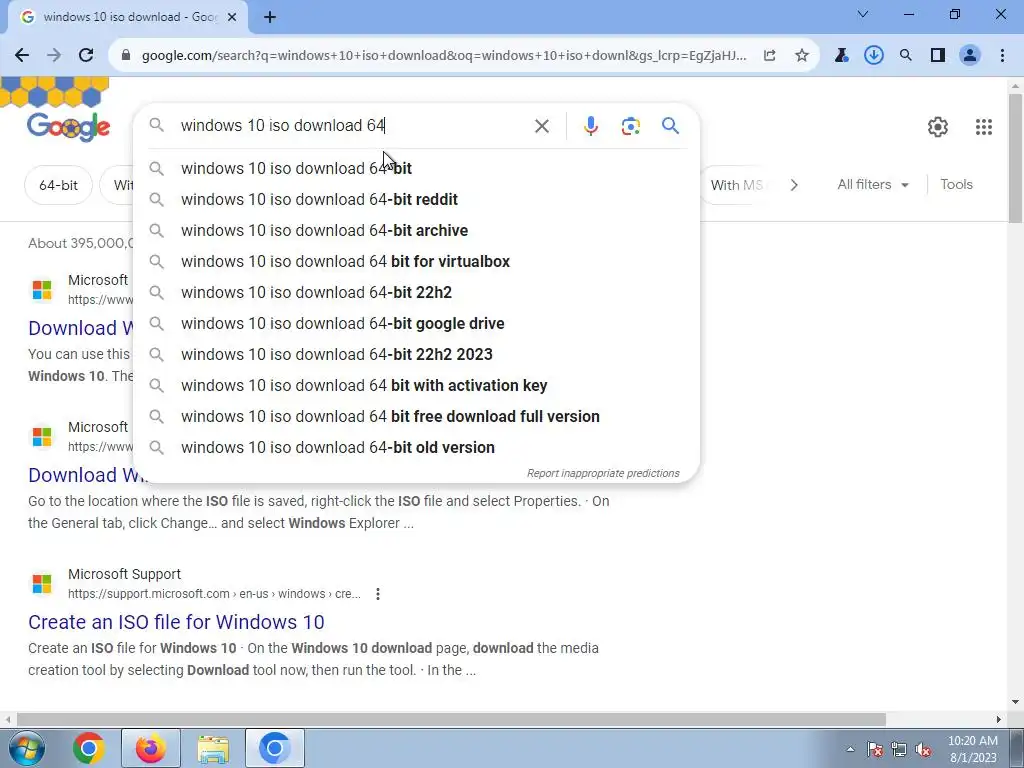Choose the 64-bit 22h2 2023 suggestion
The width and height of the screenshot is (1024, 768).
click(417, 355)
